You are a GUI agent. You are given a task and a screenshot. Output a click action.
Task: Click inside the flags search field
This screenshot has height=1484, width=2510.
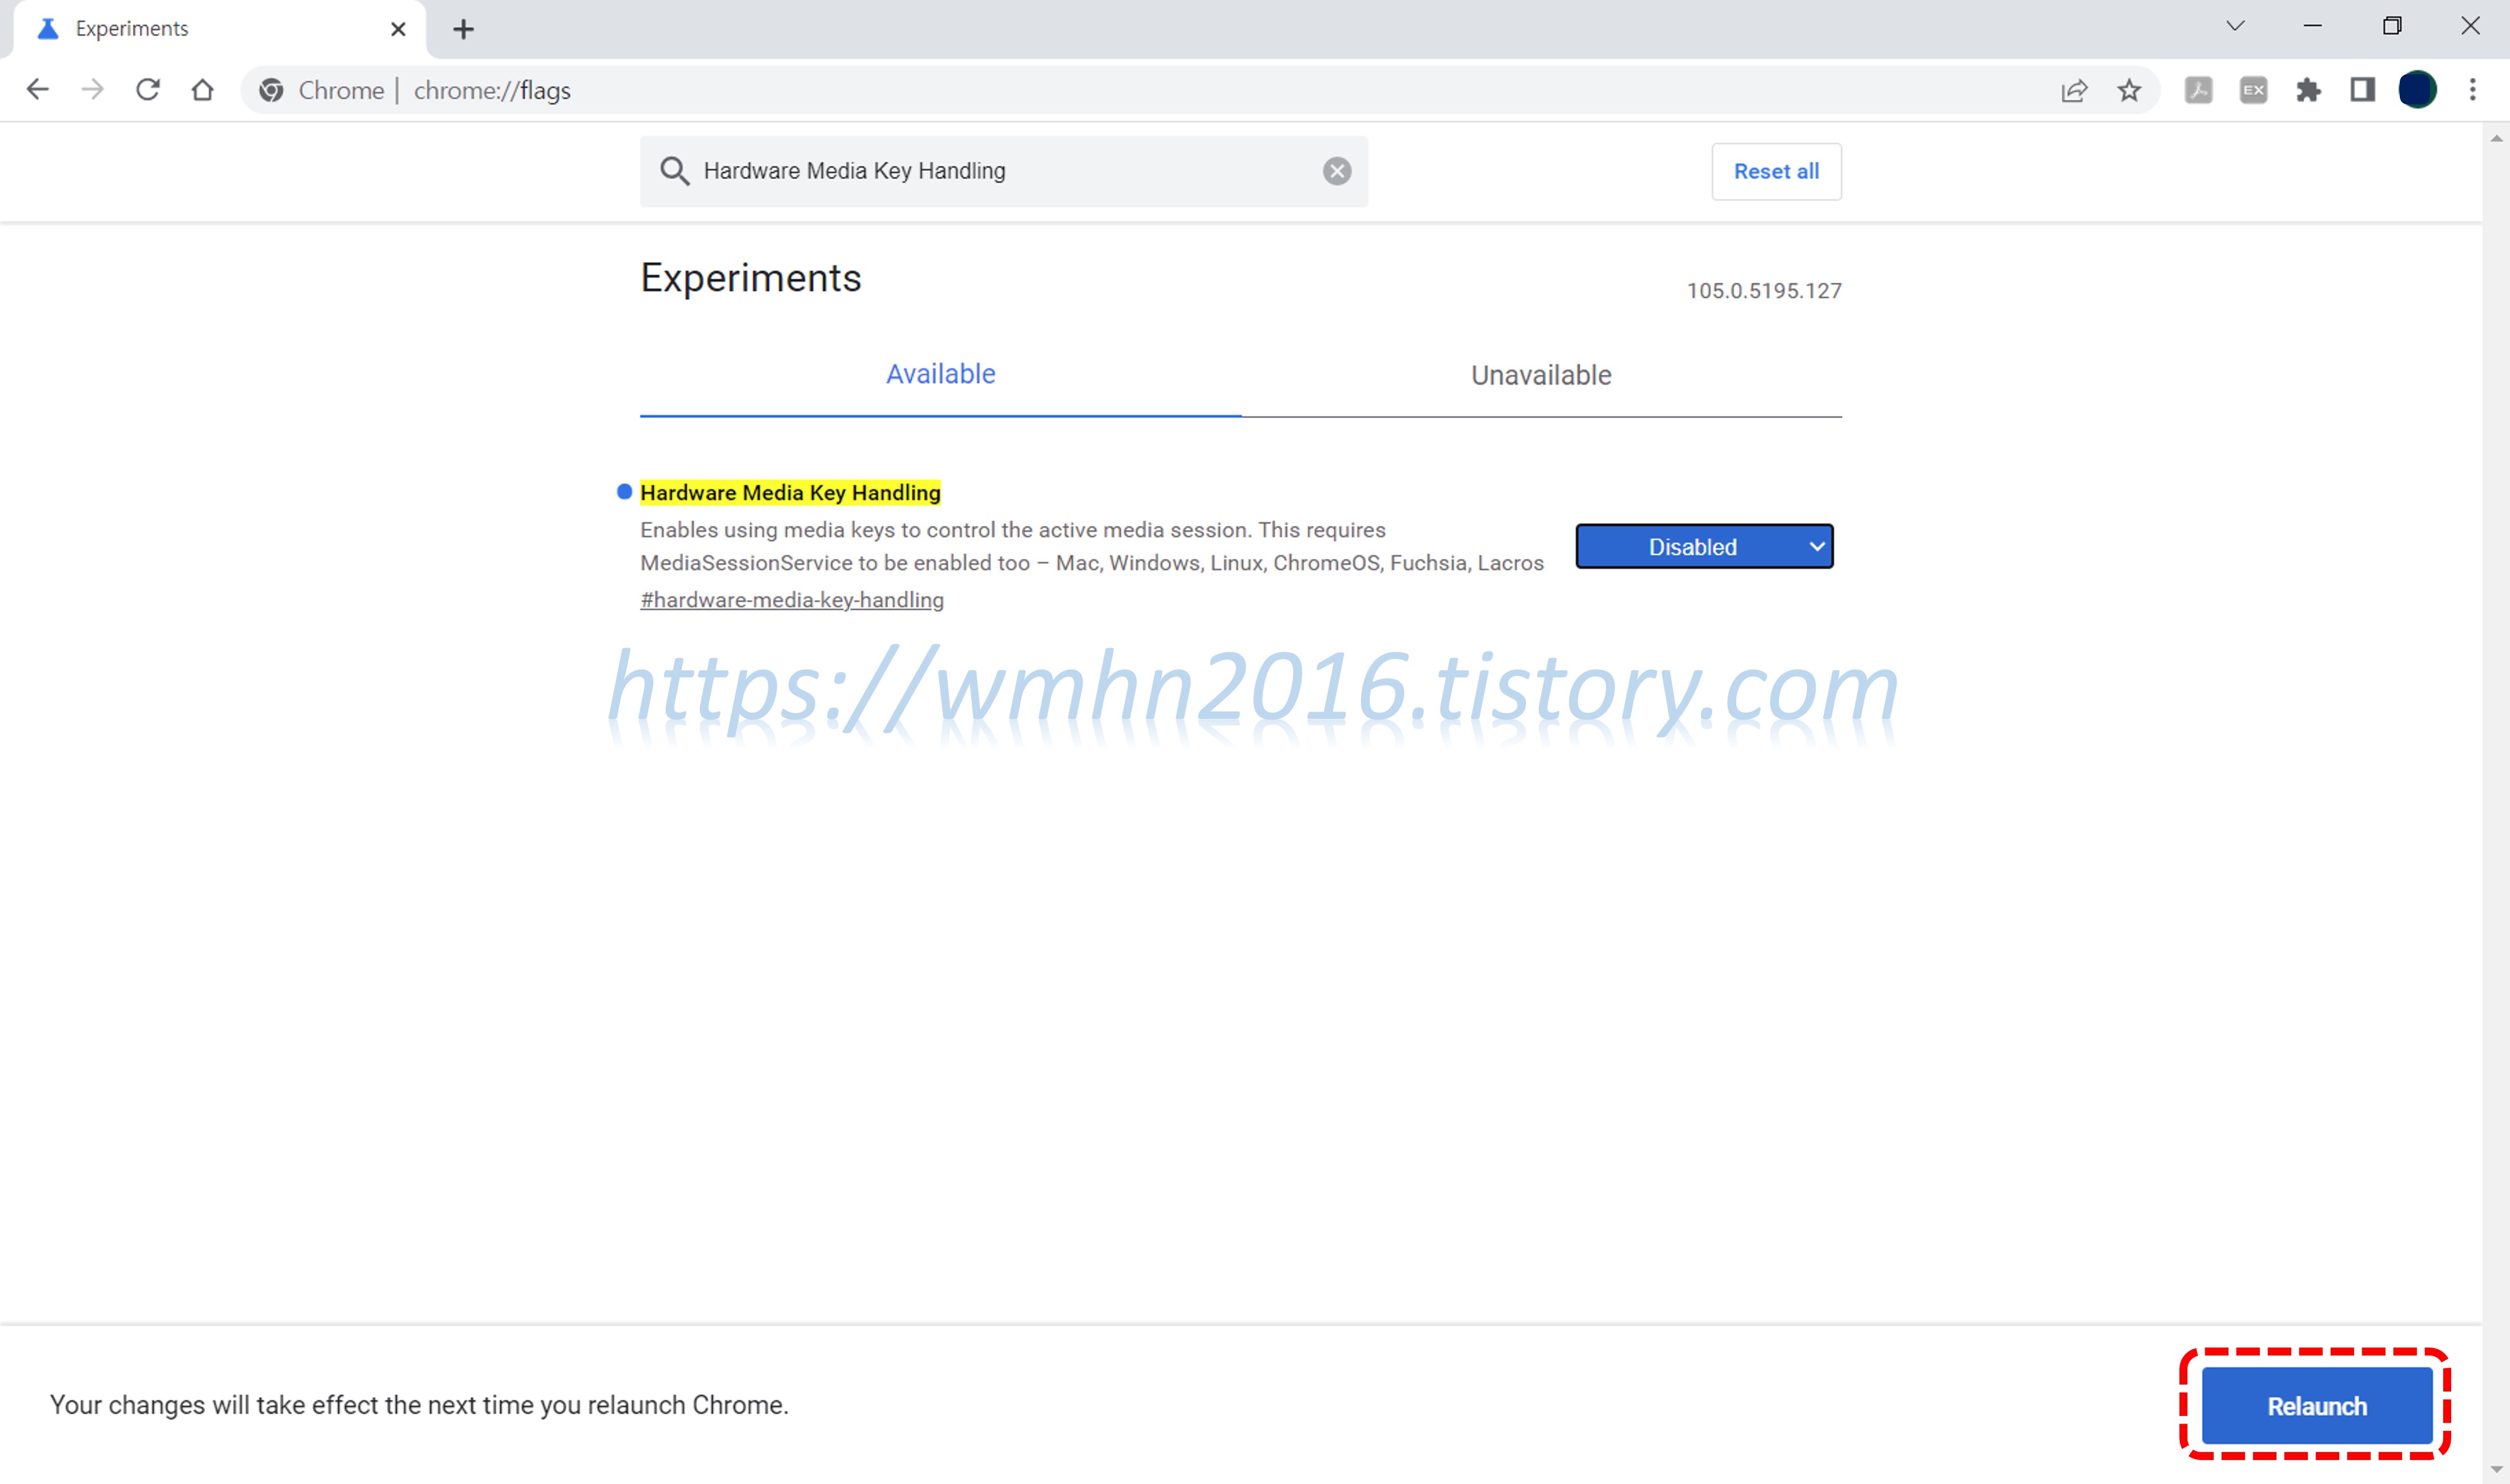pyautogui.click(x=1004, y=171)
